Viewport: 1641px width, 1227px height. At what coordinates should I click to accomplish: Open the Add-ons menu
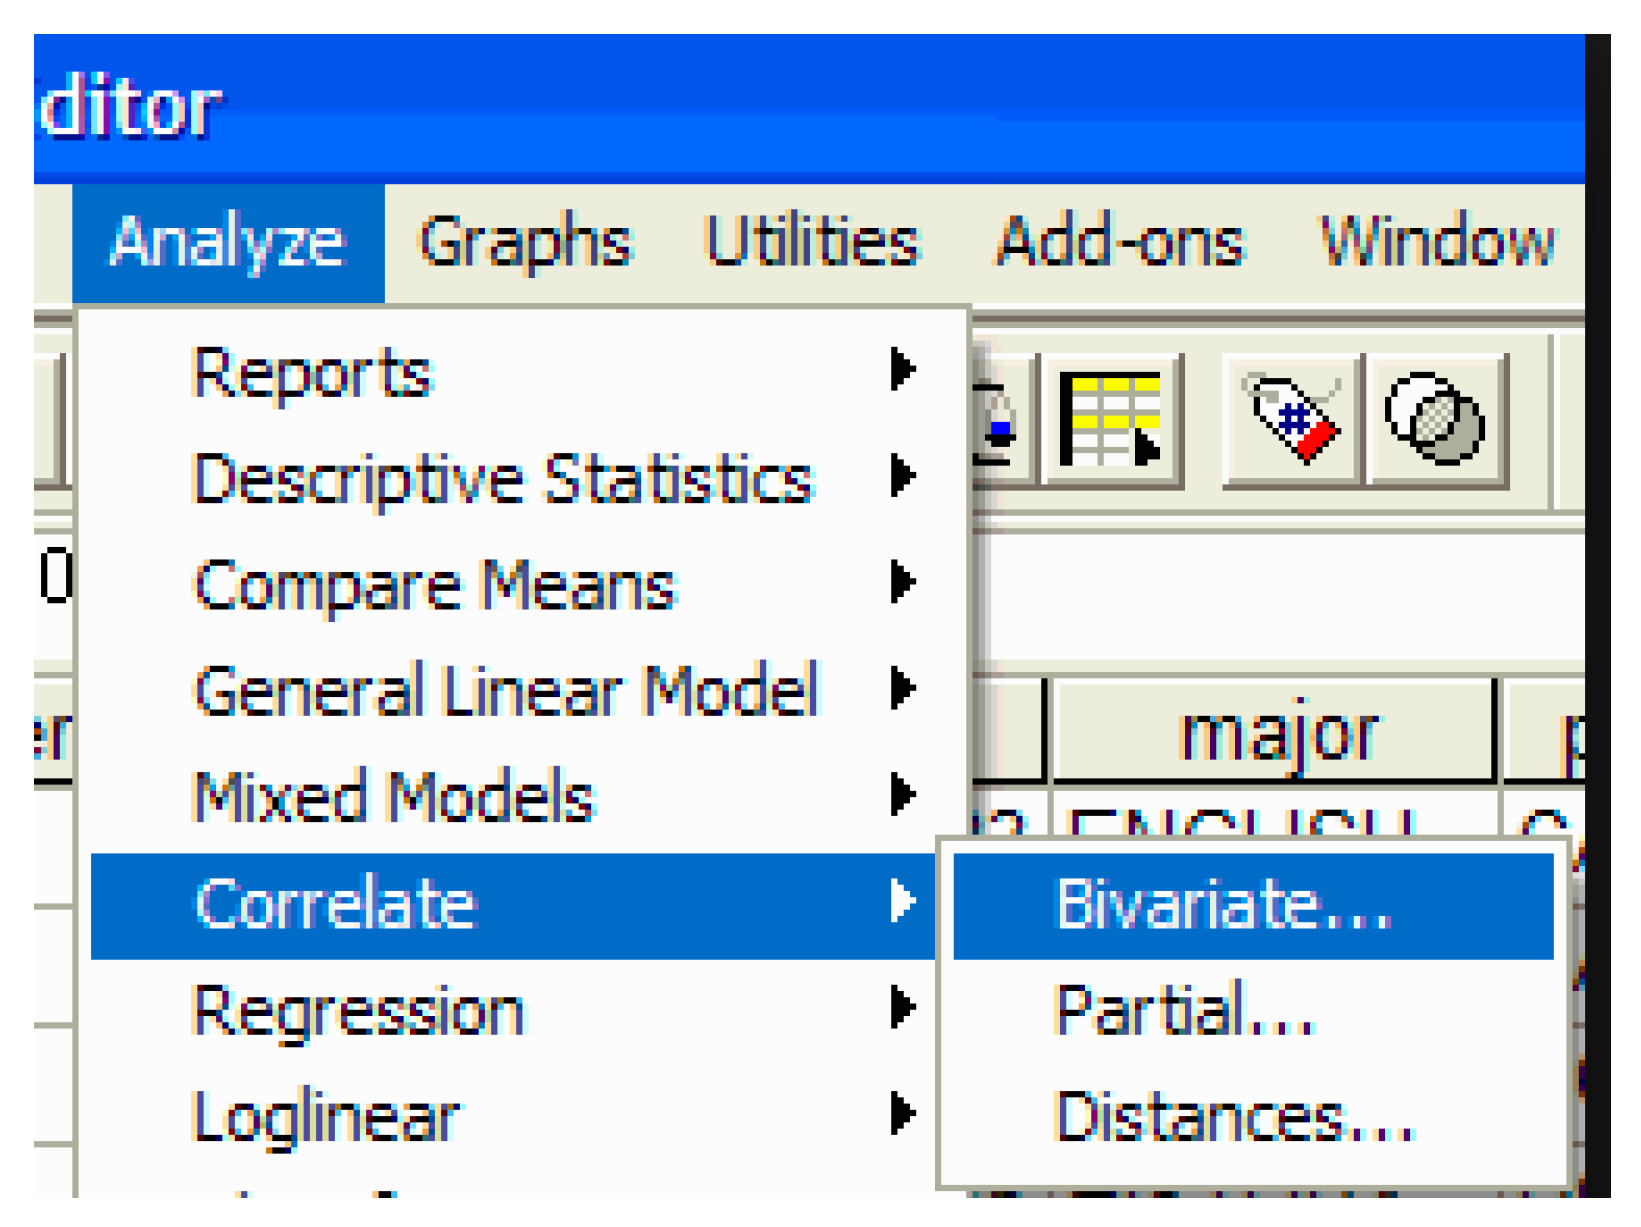click(x=1120, y=243)
